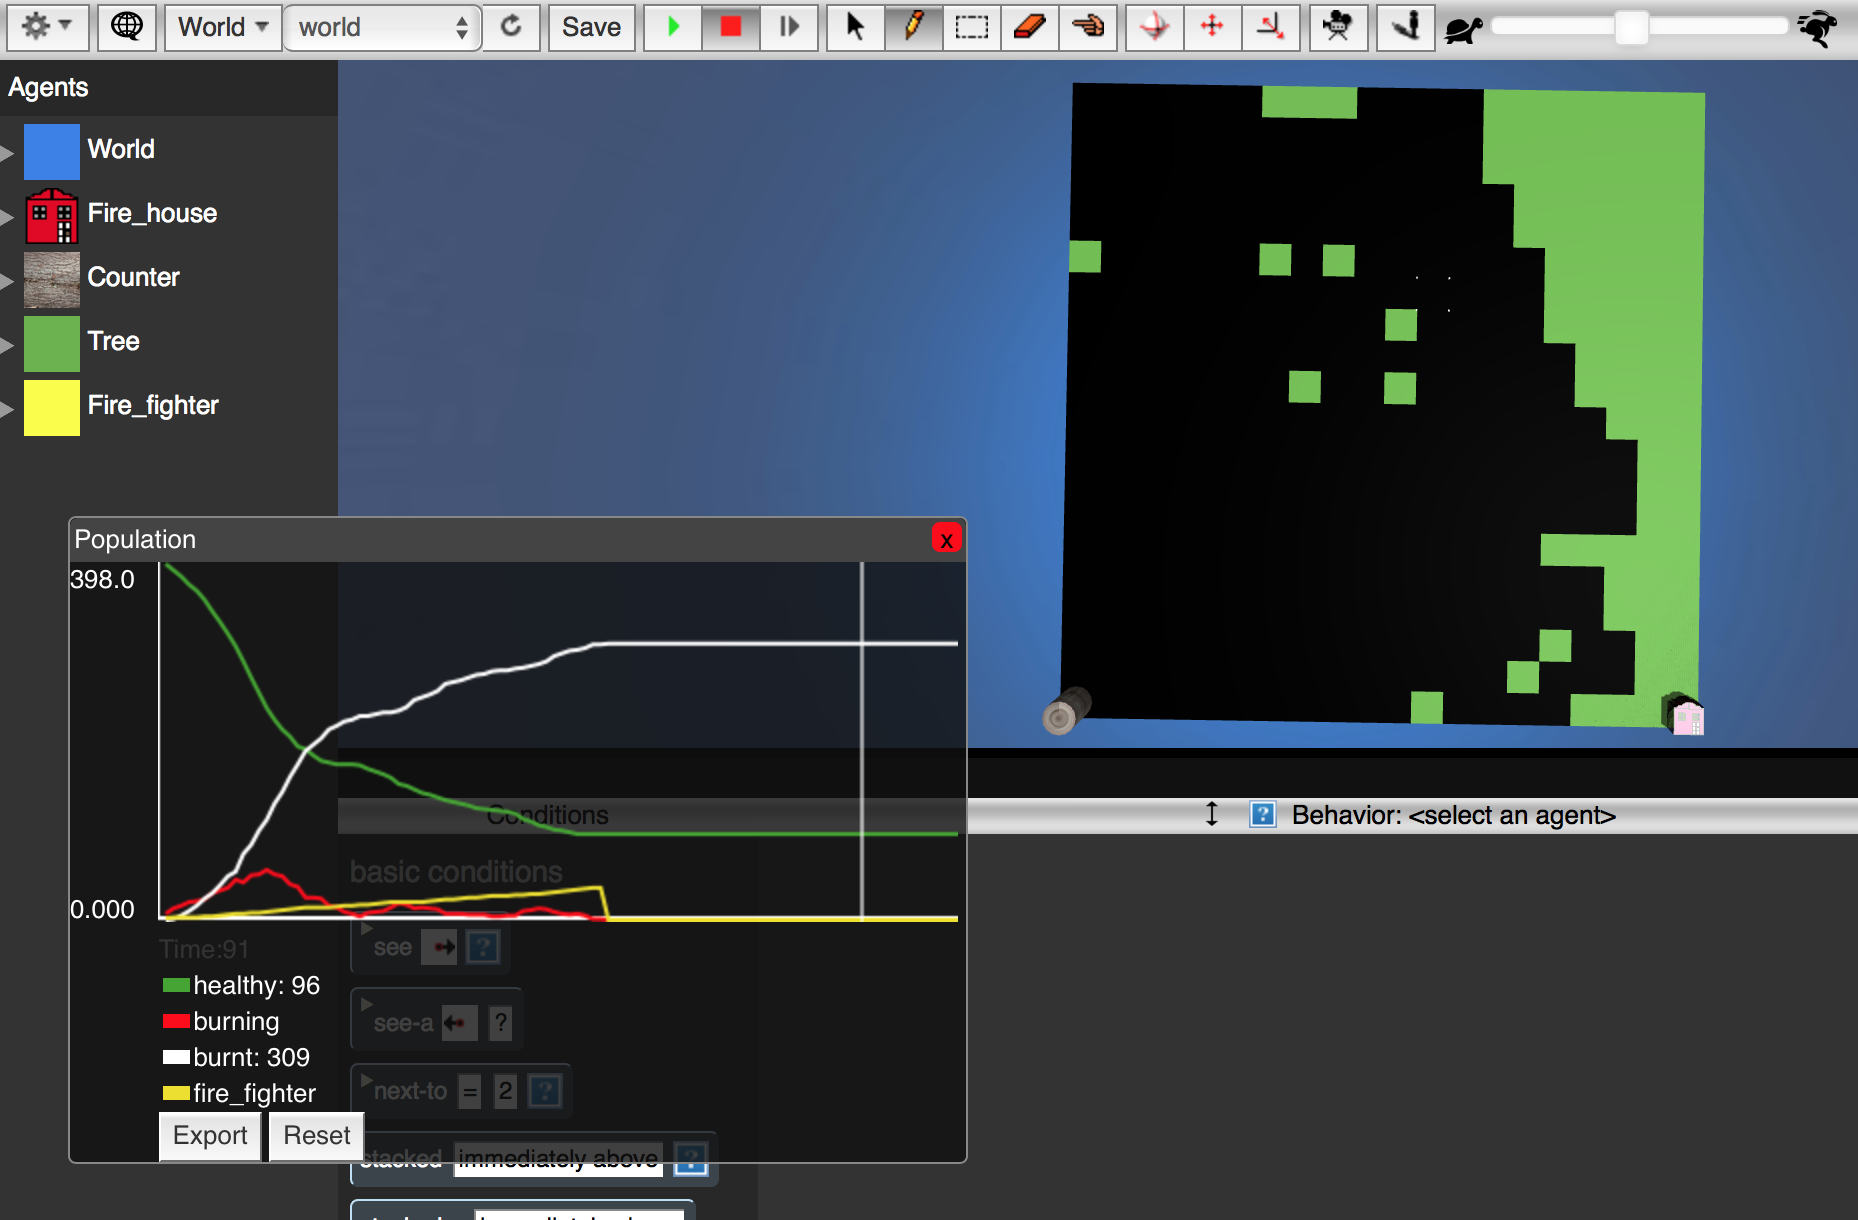Click the Tree agent label
Image resolution: width=1858 pixels, height=1220 pixels.
click(114, 341)
